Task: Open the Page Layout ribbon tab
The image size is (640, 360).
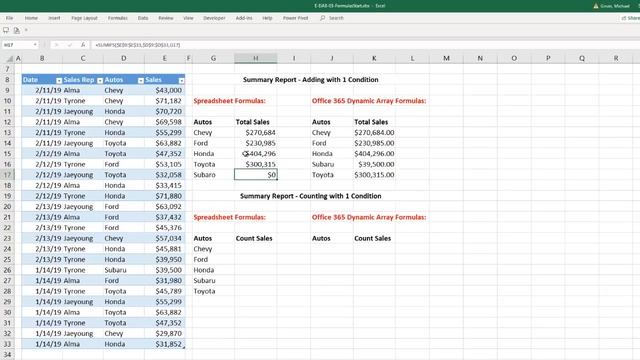Action: [x=84, y=18]
